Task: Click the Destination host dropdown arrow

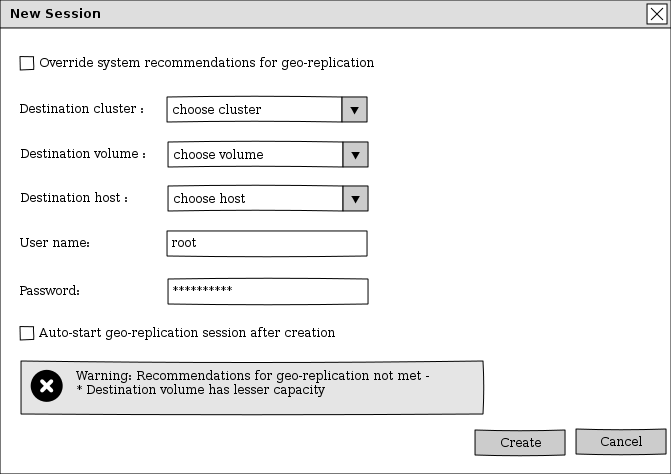Action: click(x=355, y=198)
